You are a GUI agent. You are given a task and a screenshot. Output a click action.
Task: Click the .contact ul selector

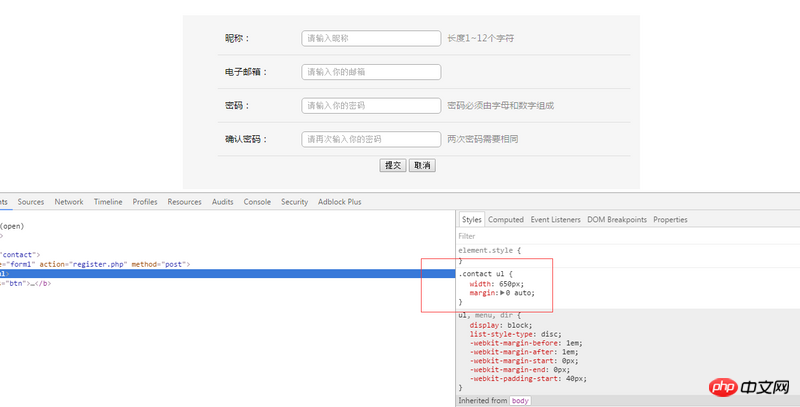(483, 274)
